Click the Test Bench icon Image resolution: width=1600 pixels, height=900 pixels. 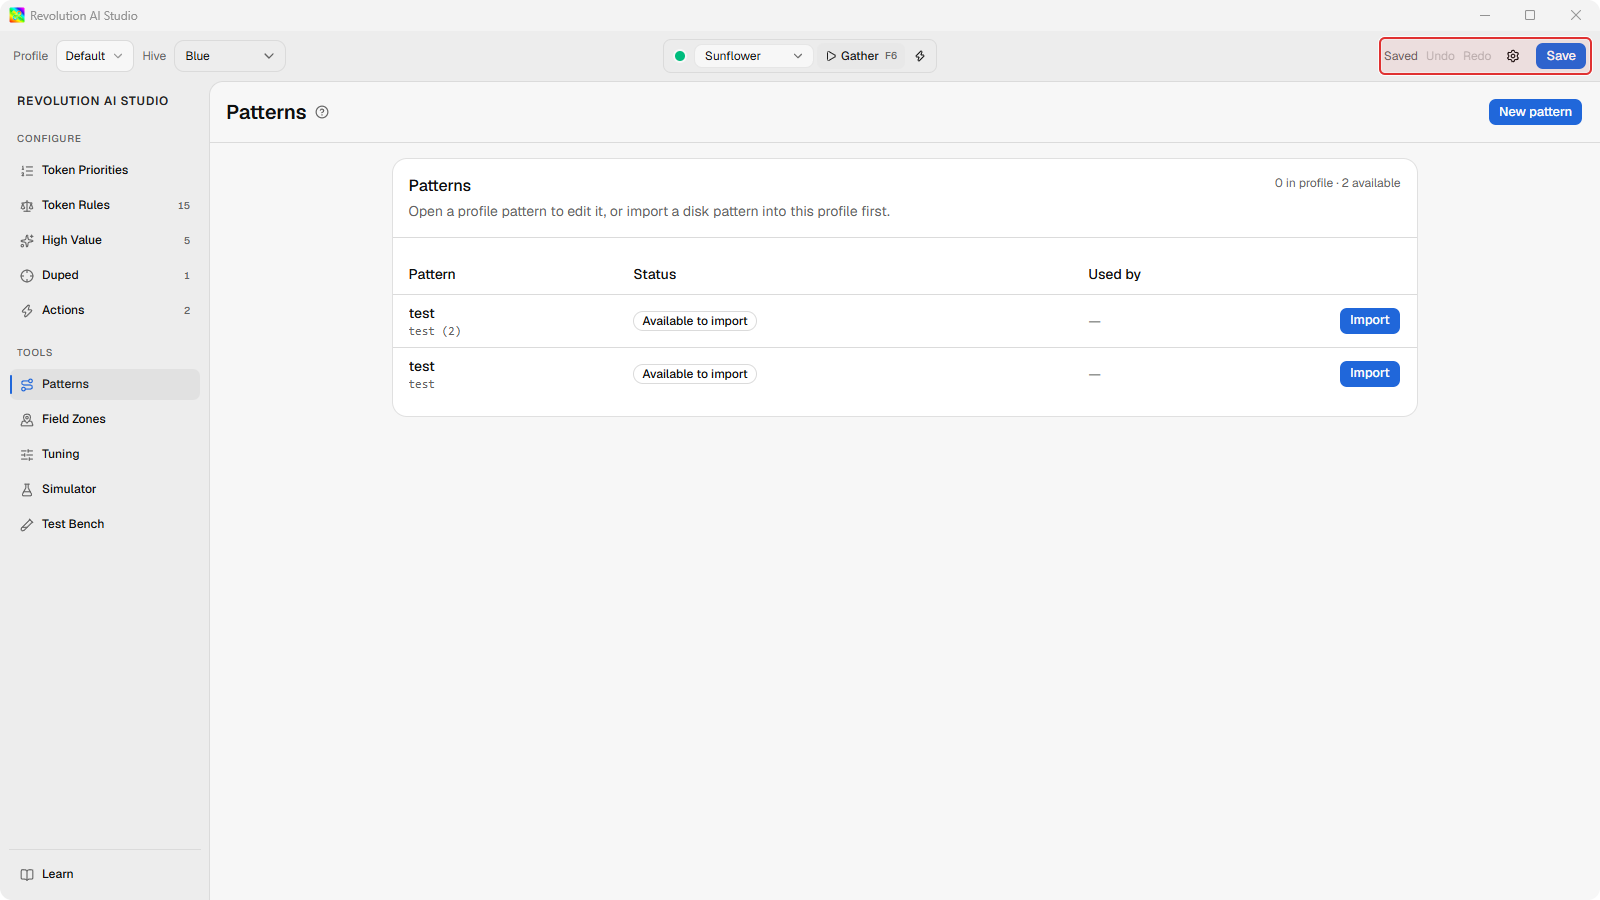27,525
